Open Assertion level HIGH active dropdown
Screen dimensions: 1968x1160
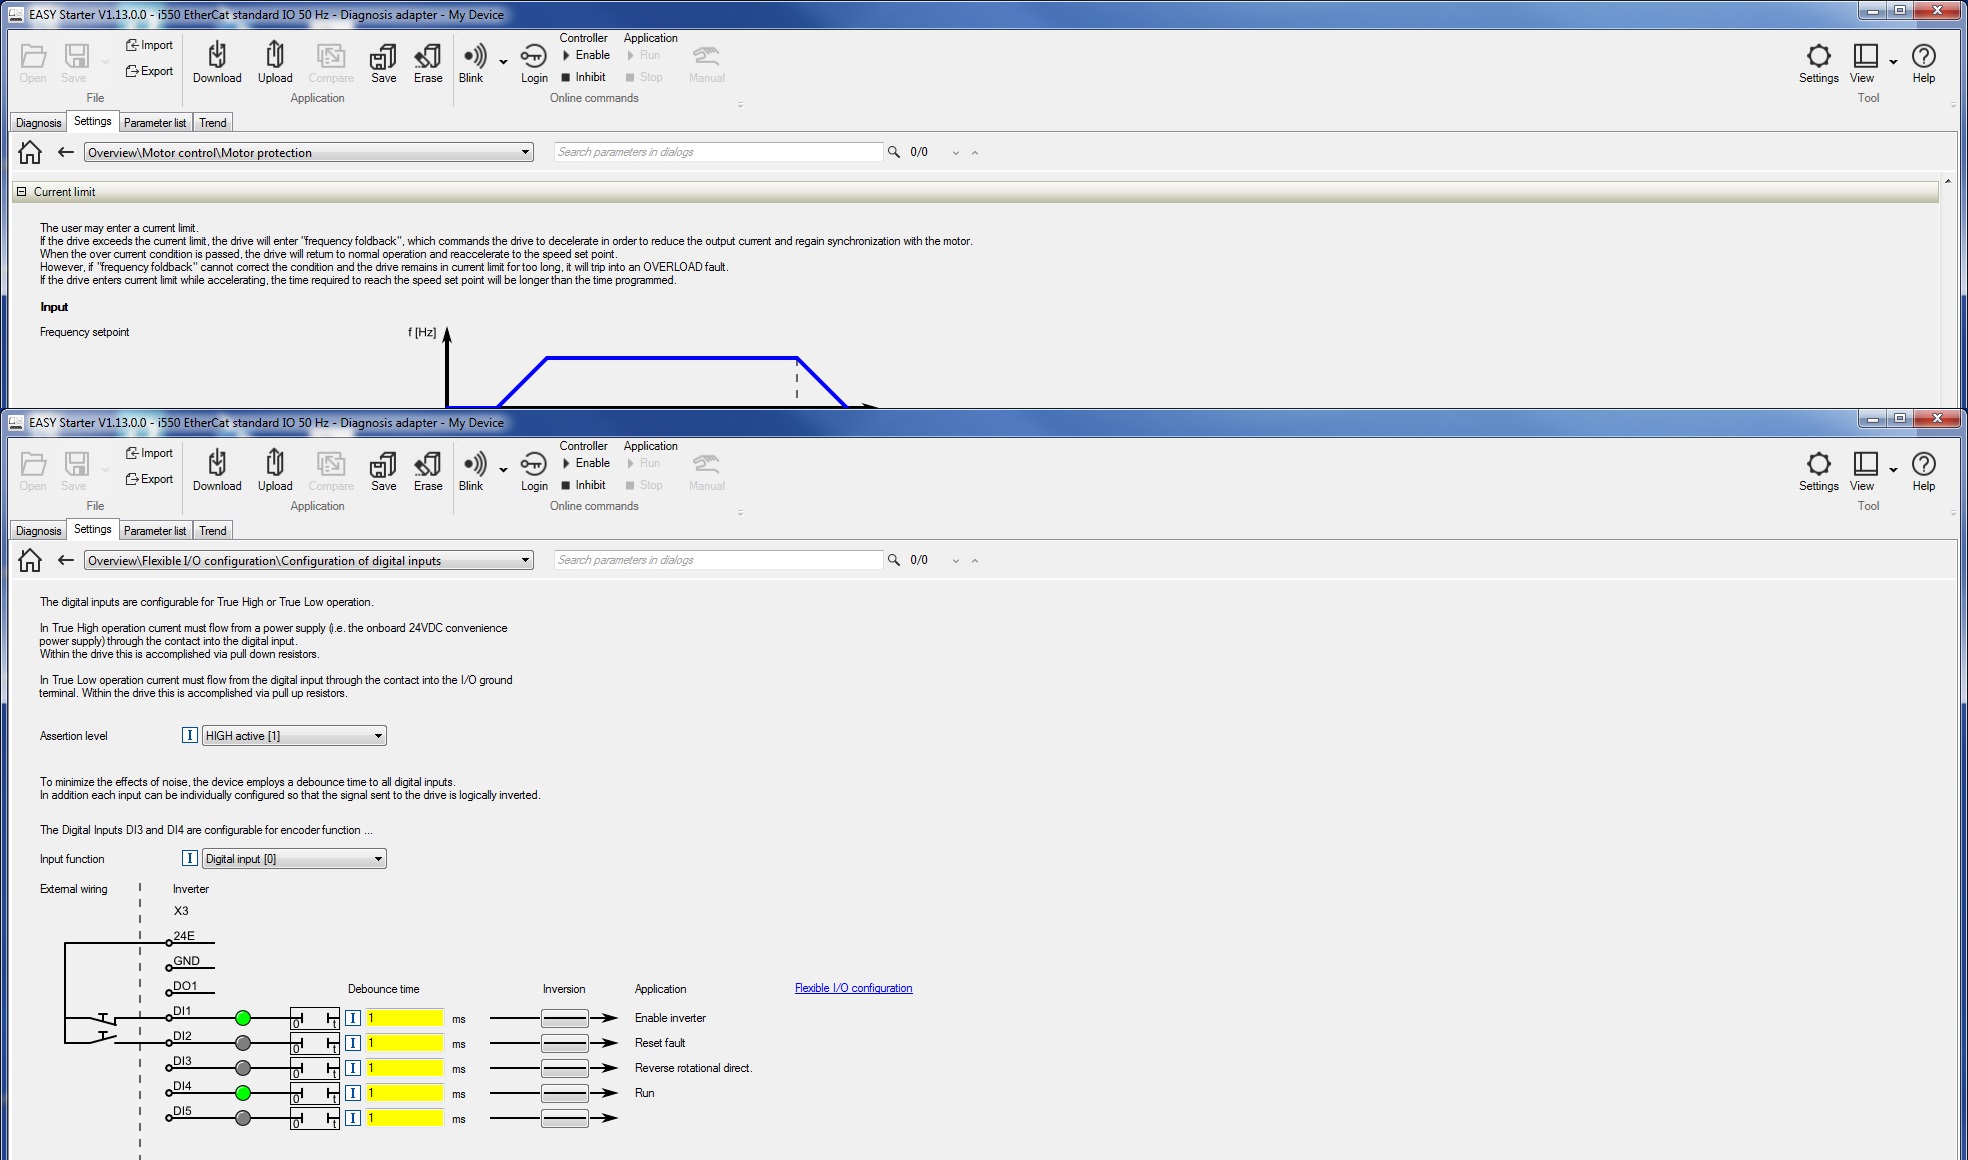pyautogui.click(x=294, y=736)
